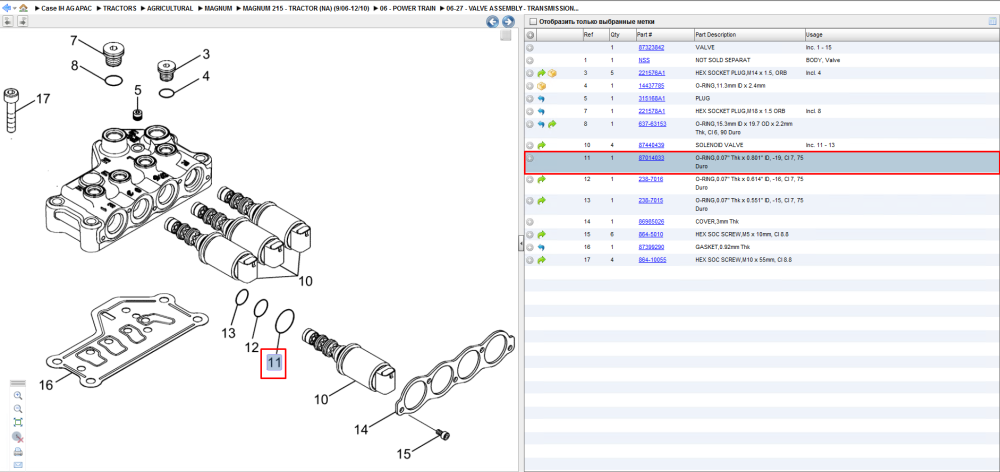This screenshot has height=472, width=1000.
Task: Click green arrow in HEX SOC SCREW M5 row
Action: (541, 235)
